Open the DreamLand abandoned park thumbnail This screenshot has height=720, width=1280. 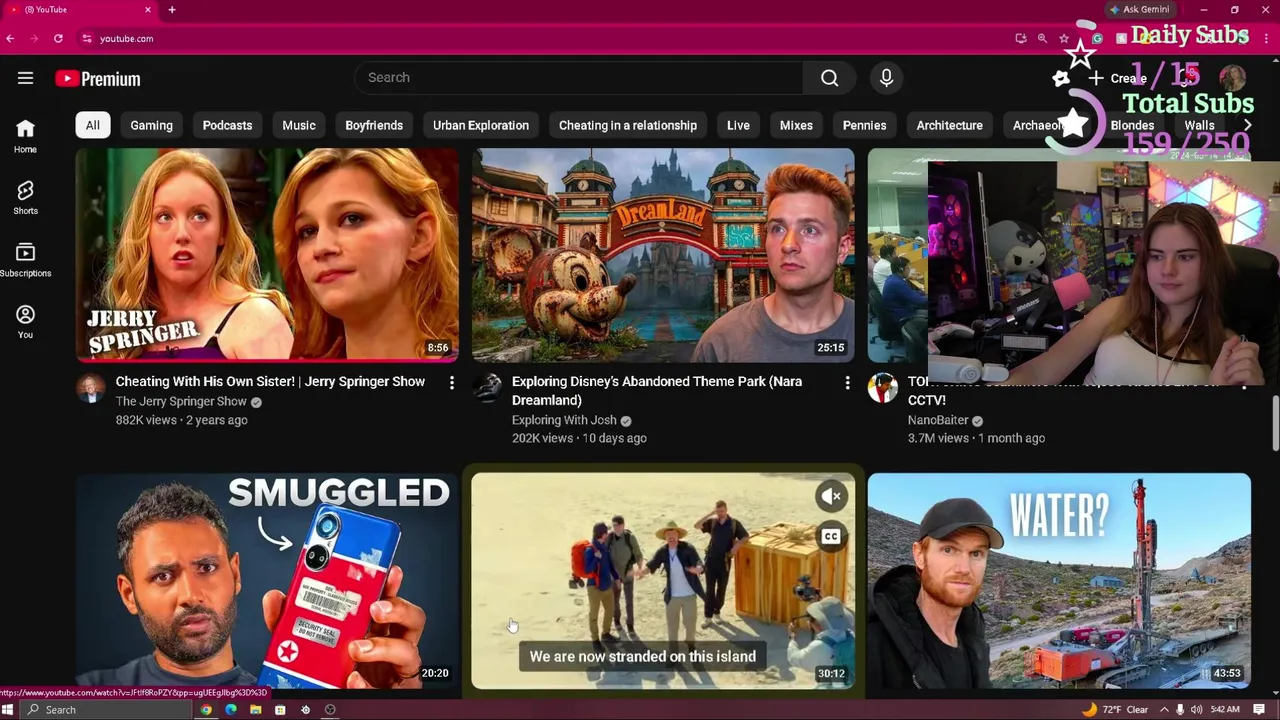pyautogui.click(x=663, y=255)
